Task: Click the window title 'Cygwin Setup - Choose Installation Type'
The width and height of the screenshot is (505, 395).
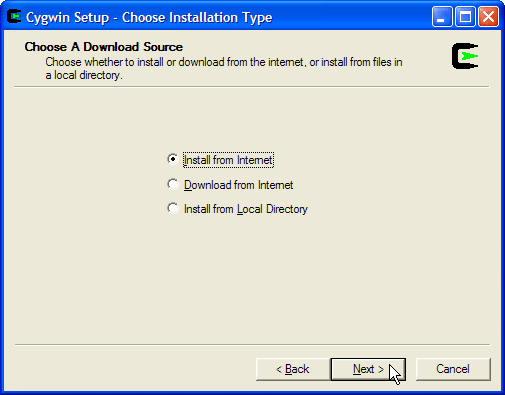Action: tap(149, 17)
